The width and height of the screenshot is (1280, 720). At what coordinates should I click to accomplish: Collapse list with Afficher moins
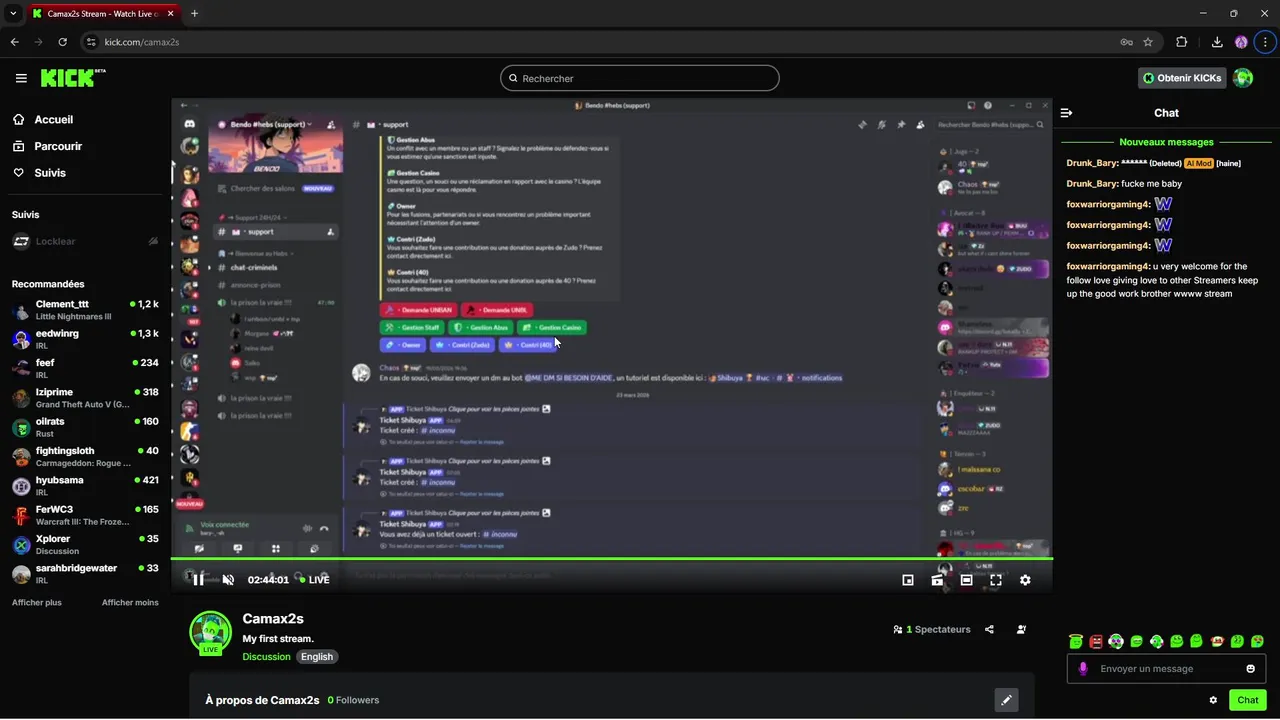pyautogui.click(x=130, y=603)
